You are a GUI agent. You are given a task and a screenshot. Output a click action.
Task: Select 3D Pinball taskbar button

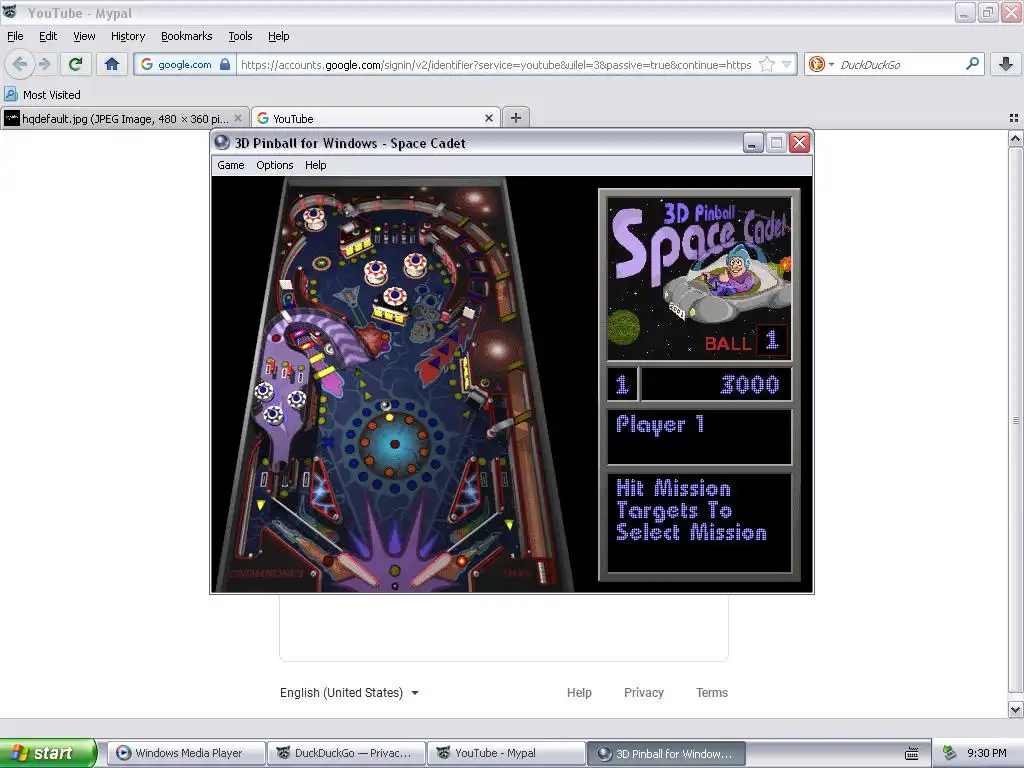(x=666, y=753)
